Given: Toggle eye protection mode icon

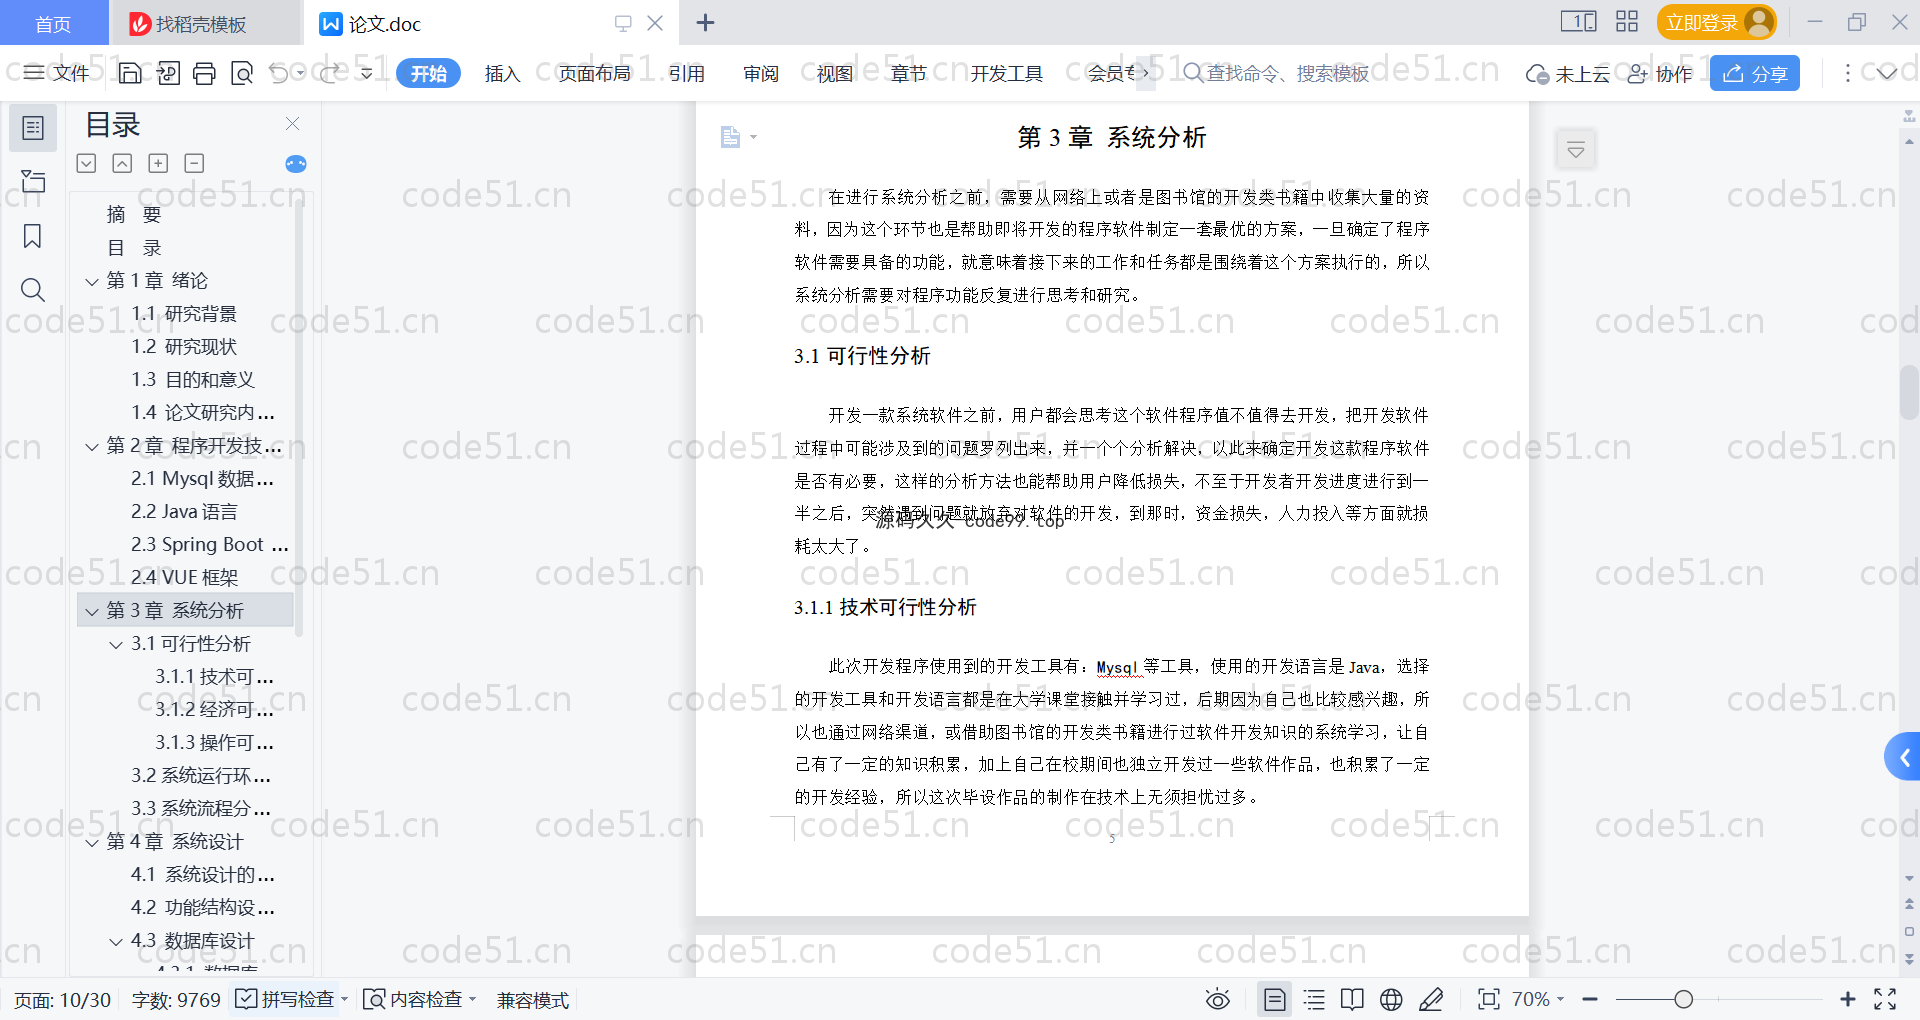Looking at the screenshot, I should [1217, 999].
